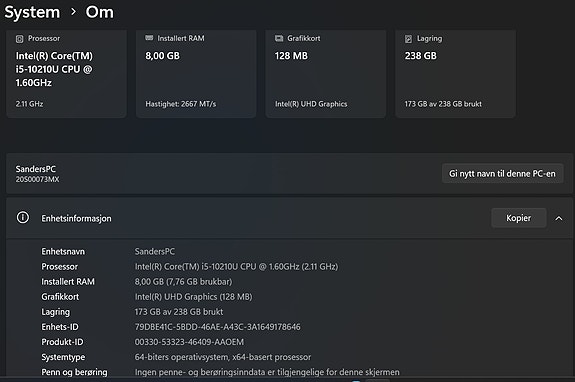The height and width of the screenshot is (382, 575).
Task: Select processor value in Enhetsinformasjon list
Action: point(237,267)
